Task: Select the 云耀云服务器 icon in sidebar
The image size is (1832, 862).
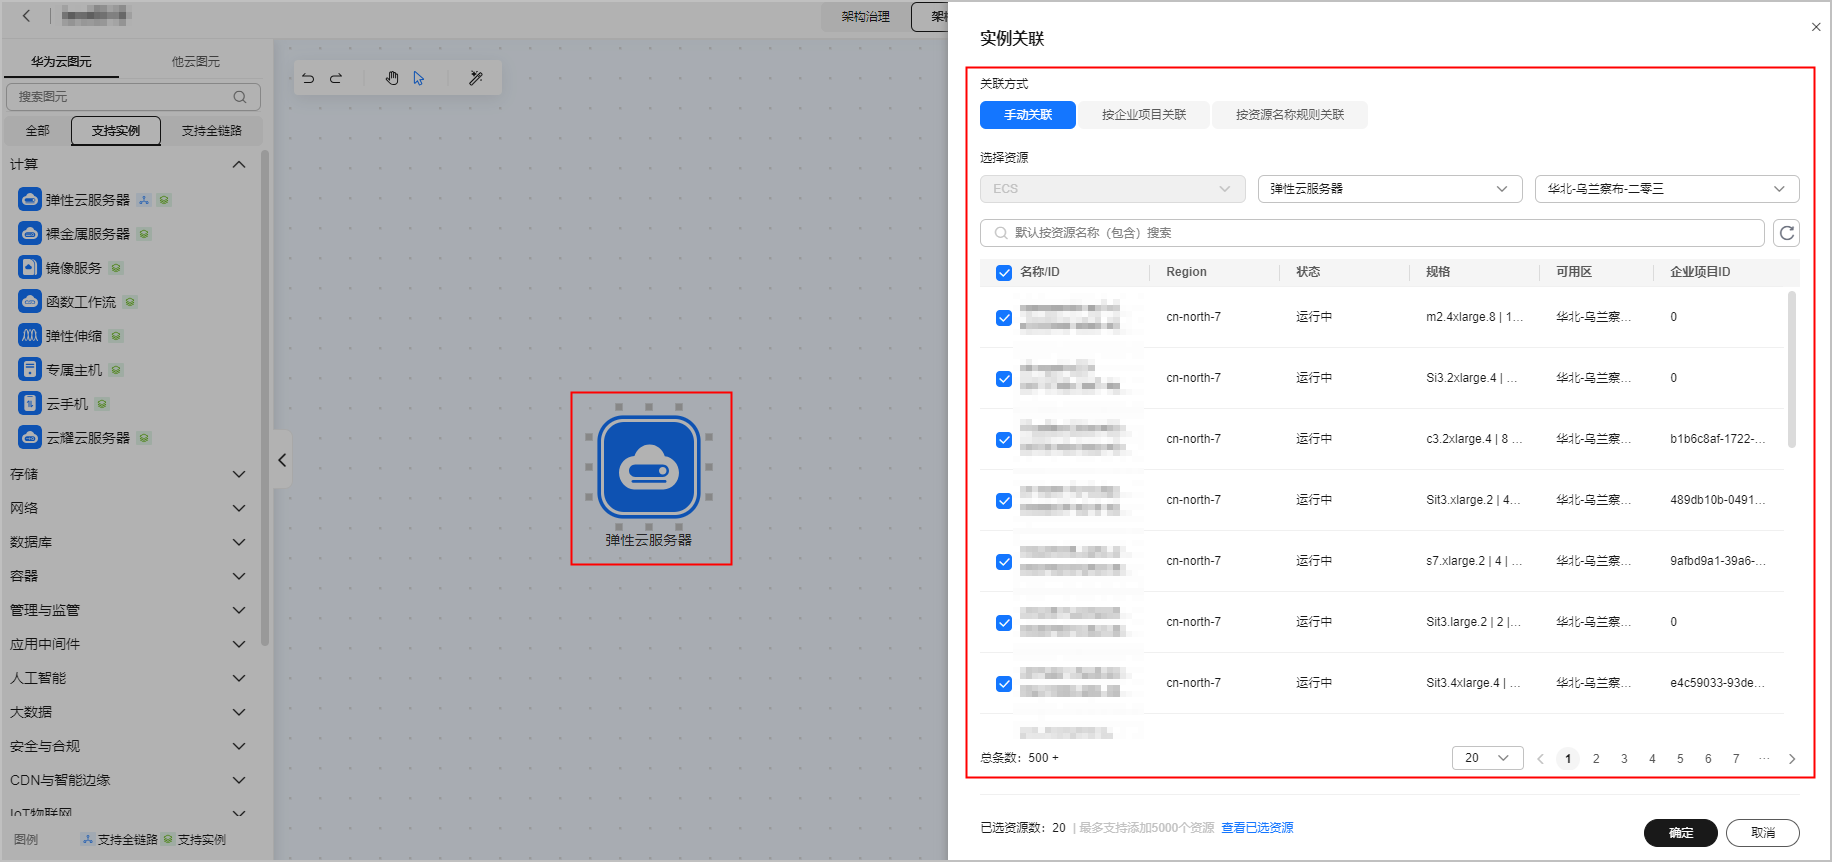Action: (x=30, y=438)
